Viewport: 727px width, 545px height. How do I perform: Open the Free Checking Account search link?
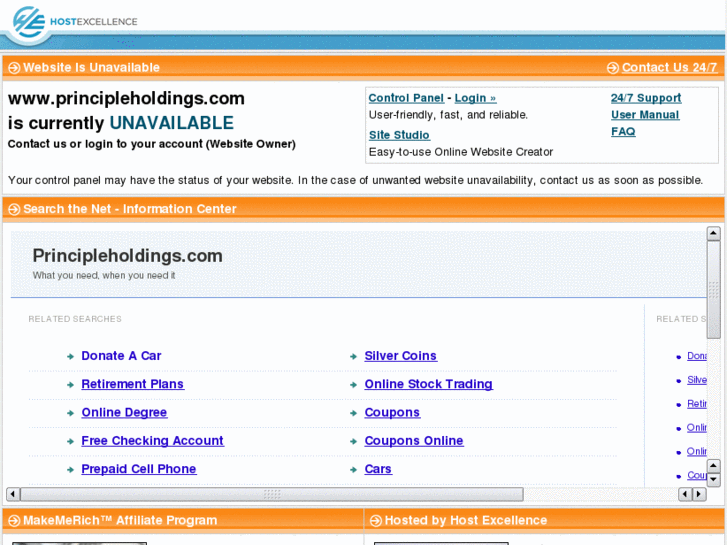coord(153,441)
